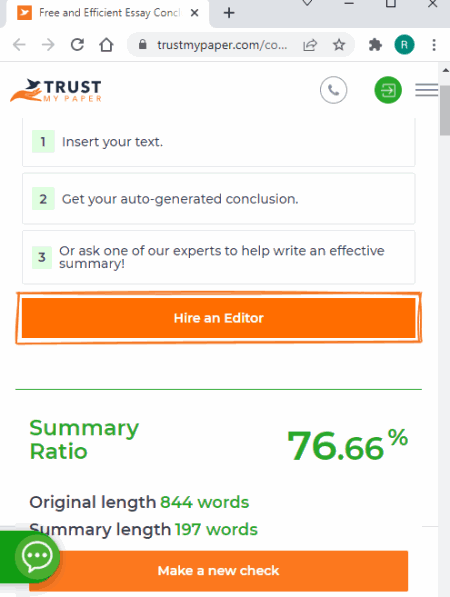Viewport: 450px width, 597px height.
Task: Click the share page icon in the address bar
Action: [310, 45]
